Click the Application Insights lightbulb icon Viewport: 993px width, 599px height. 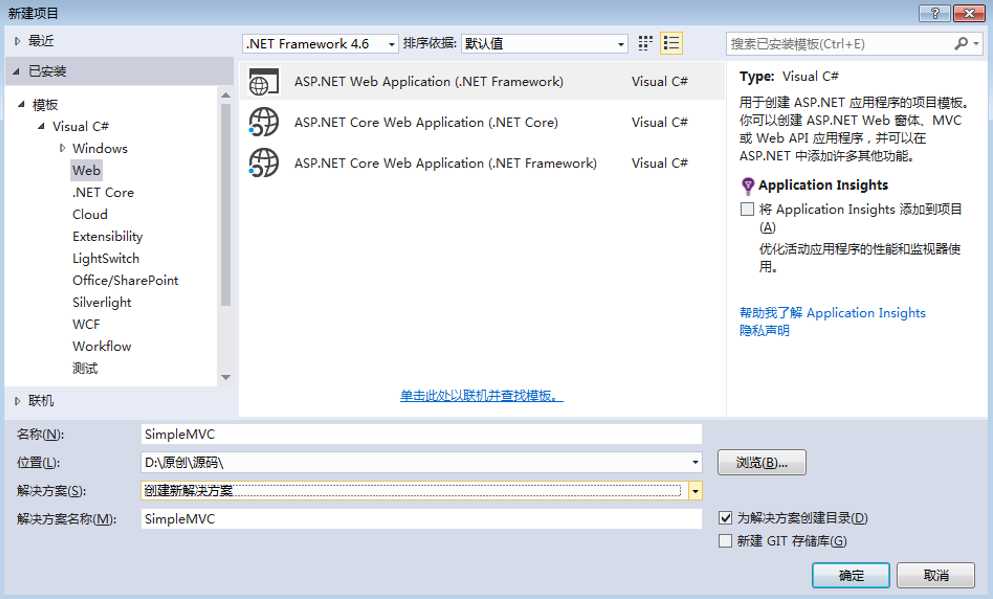pyautogui.click(x=747, y=186)
